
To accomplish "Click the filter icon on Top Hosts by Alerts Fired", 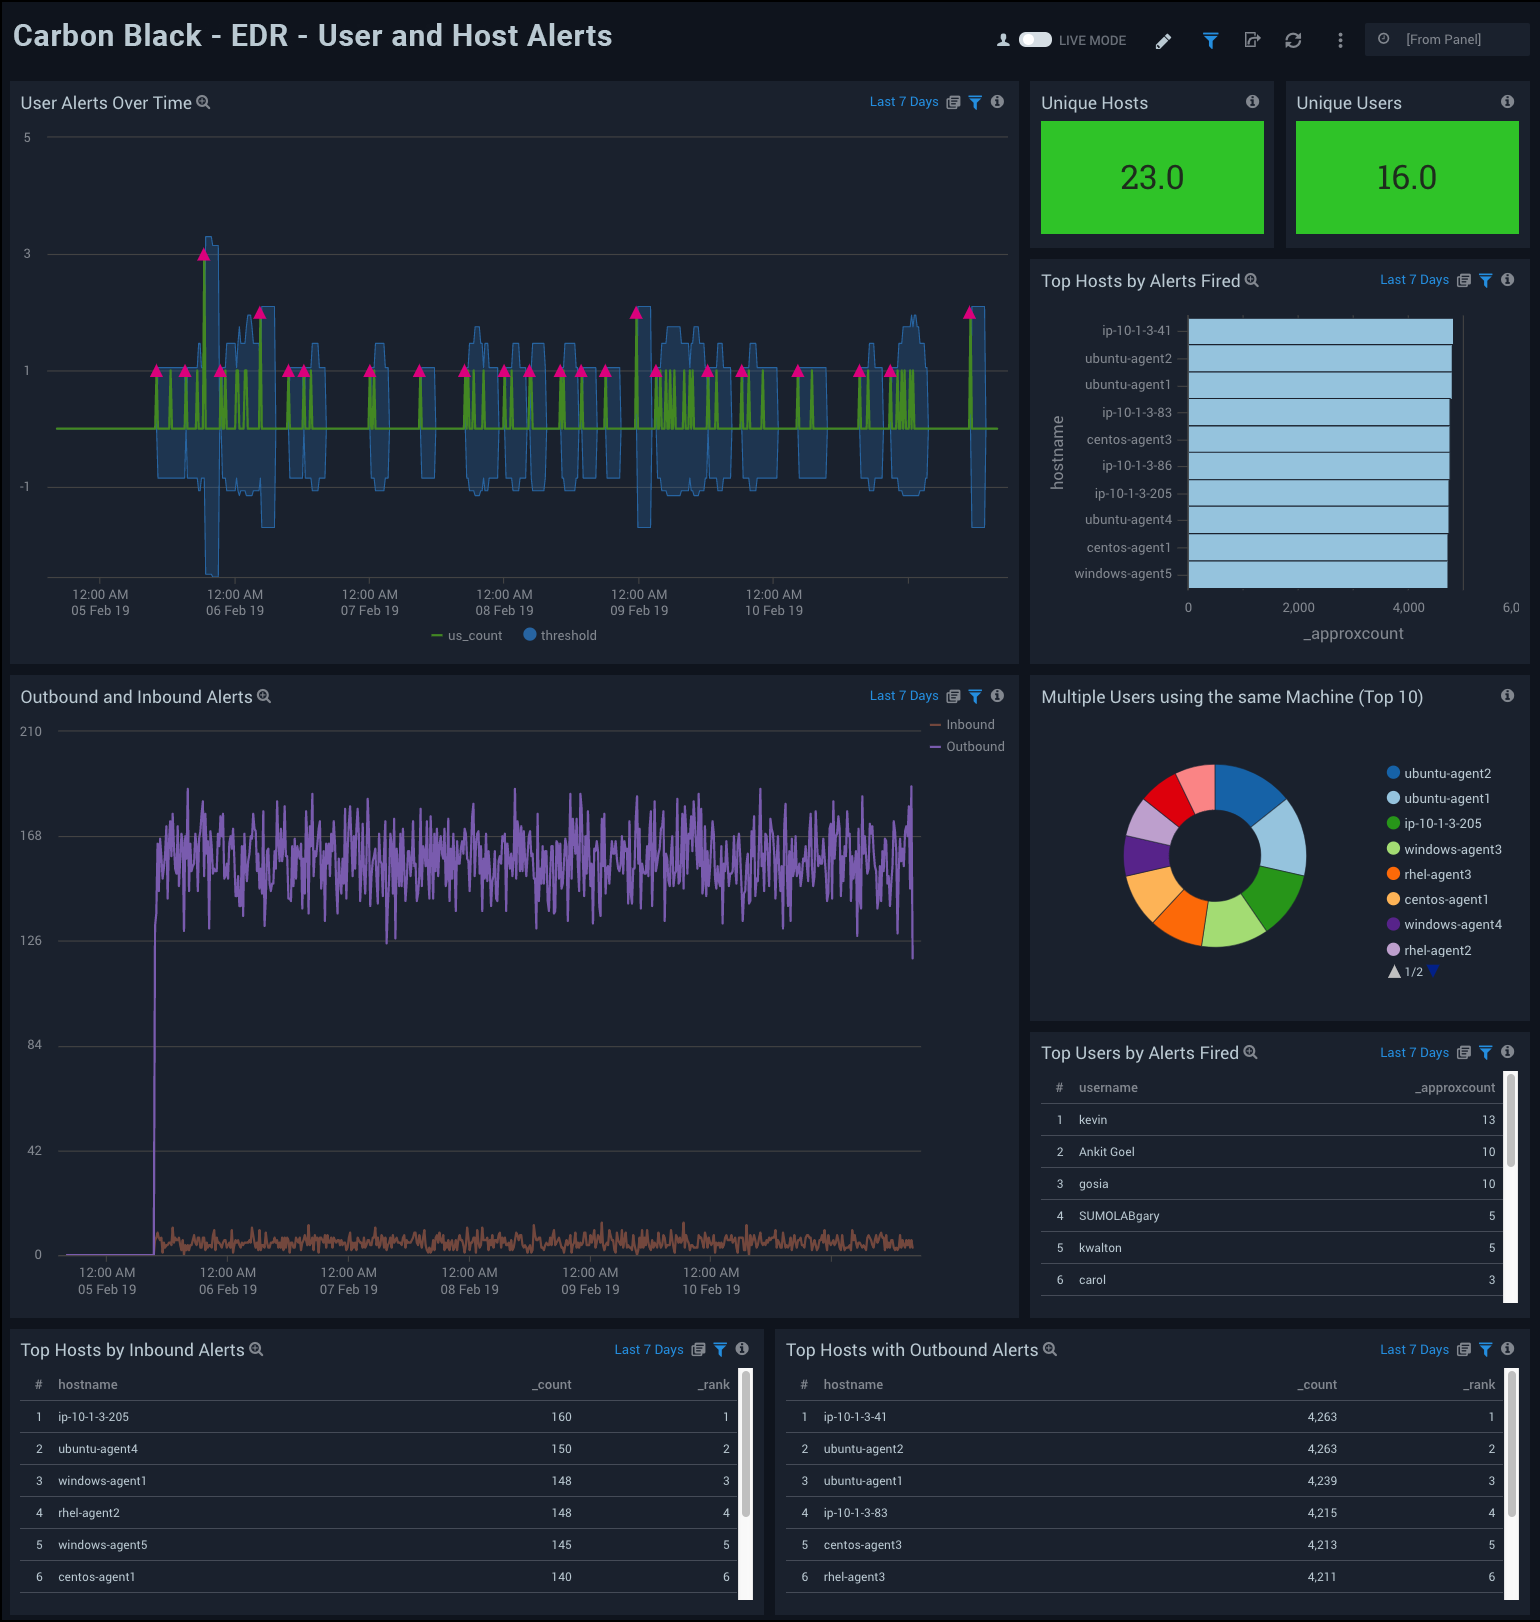I will 1486,281.
